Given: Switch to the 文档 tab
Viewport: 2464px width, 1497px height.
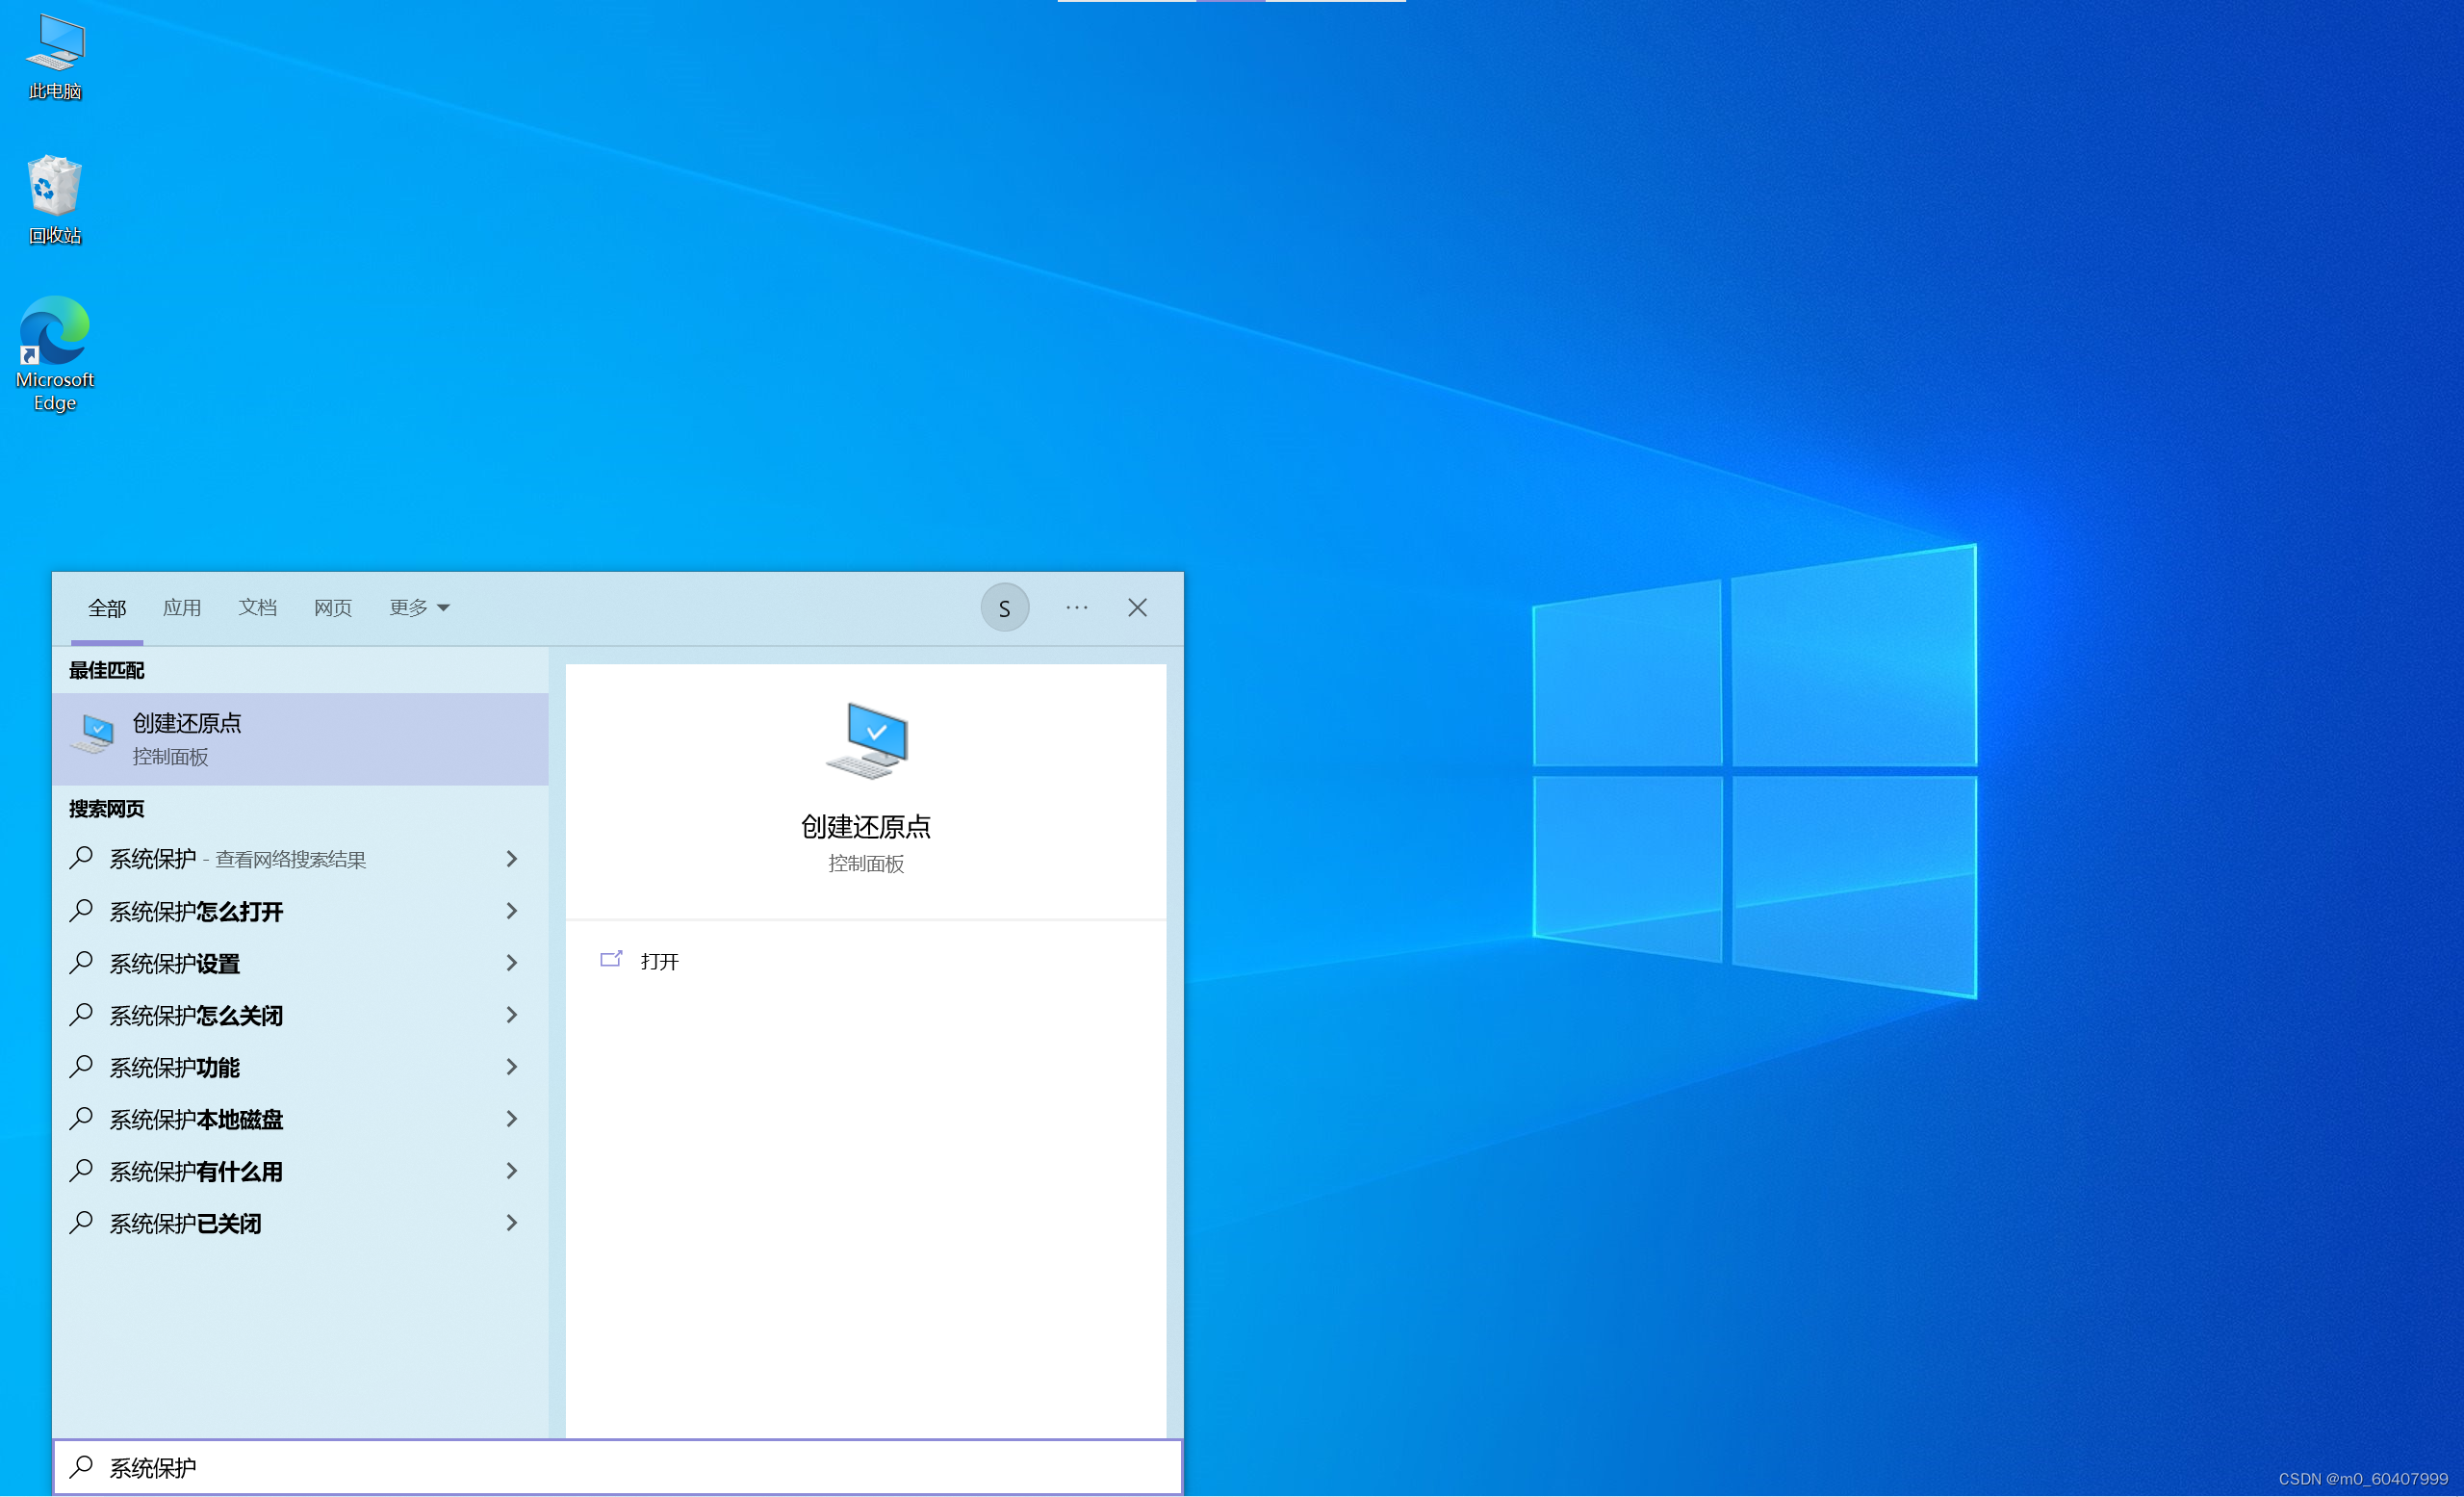Looking at the screenshot, I should [x=257, y=608].
